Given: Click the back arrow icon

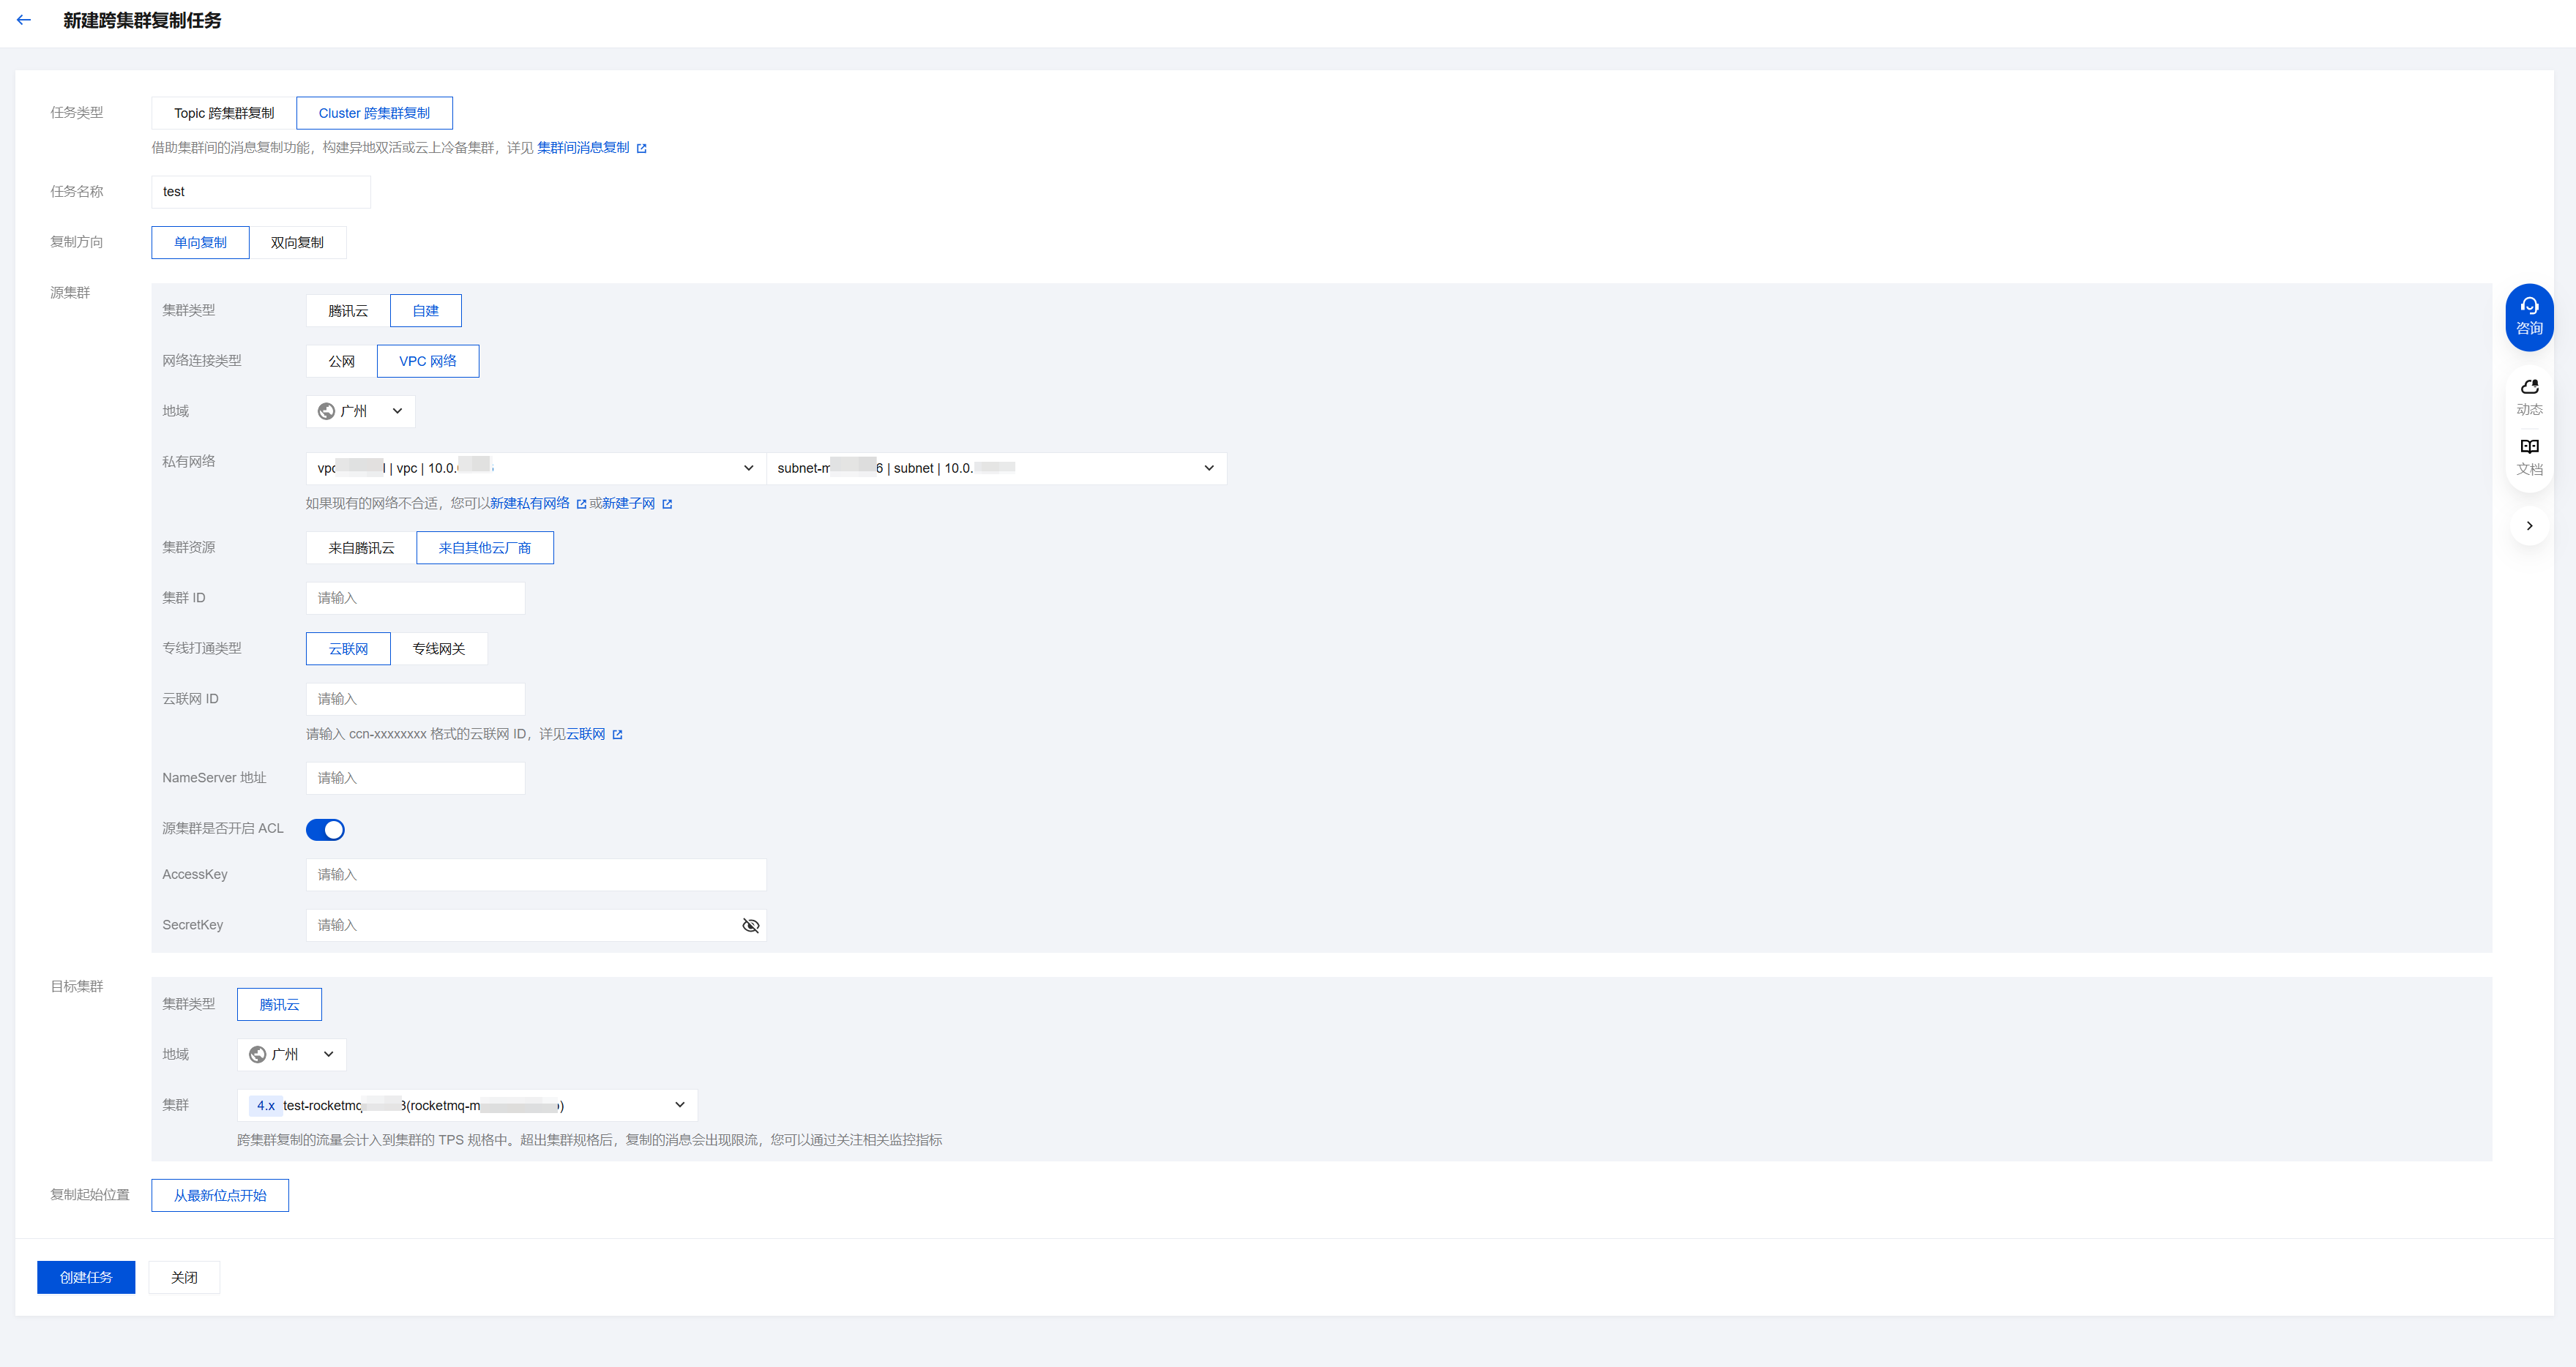Looking at the screenshot, I should 24,20.
